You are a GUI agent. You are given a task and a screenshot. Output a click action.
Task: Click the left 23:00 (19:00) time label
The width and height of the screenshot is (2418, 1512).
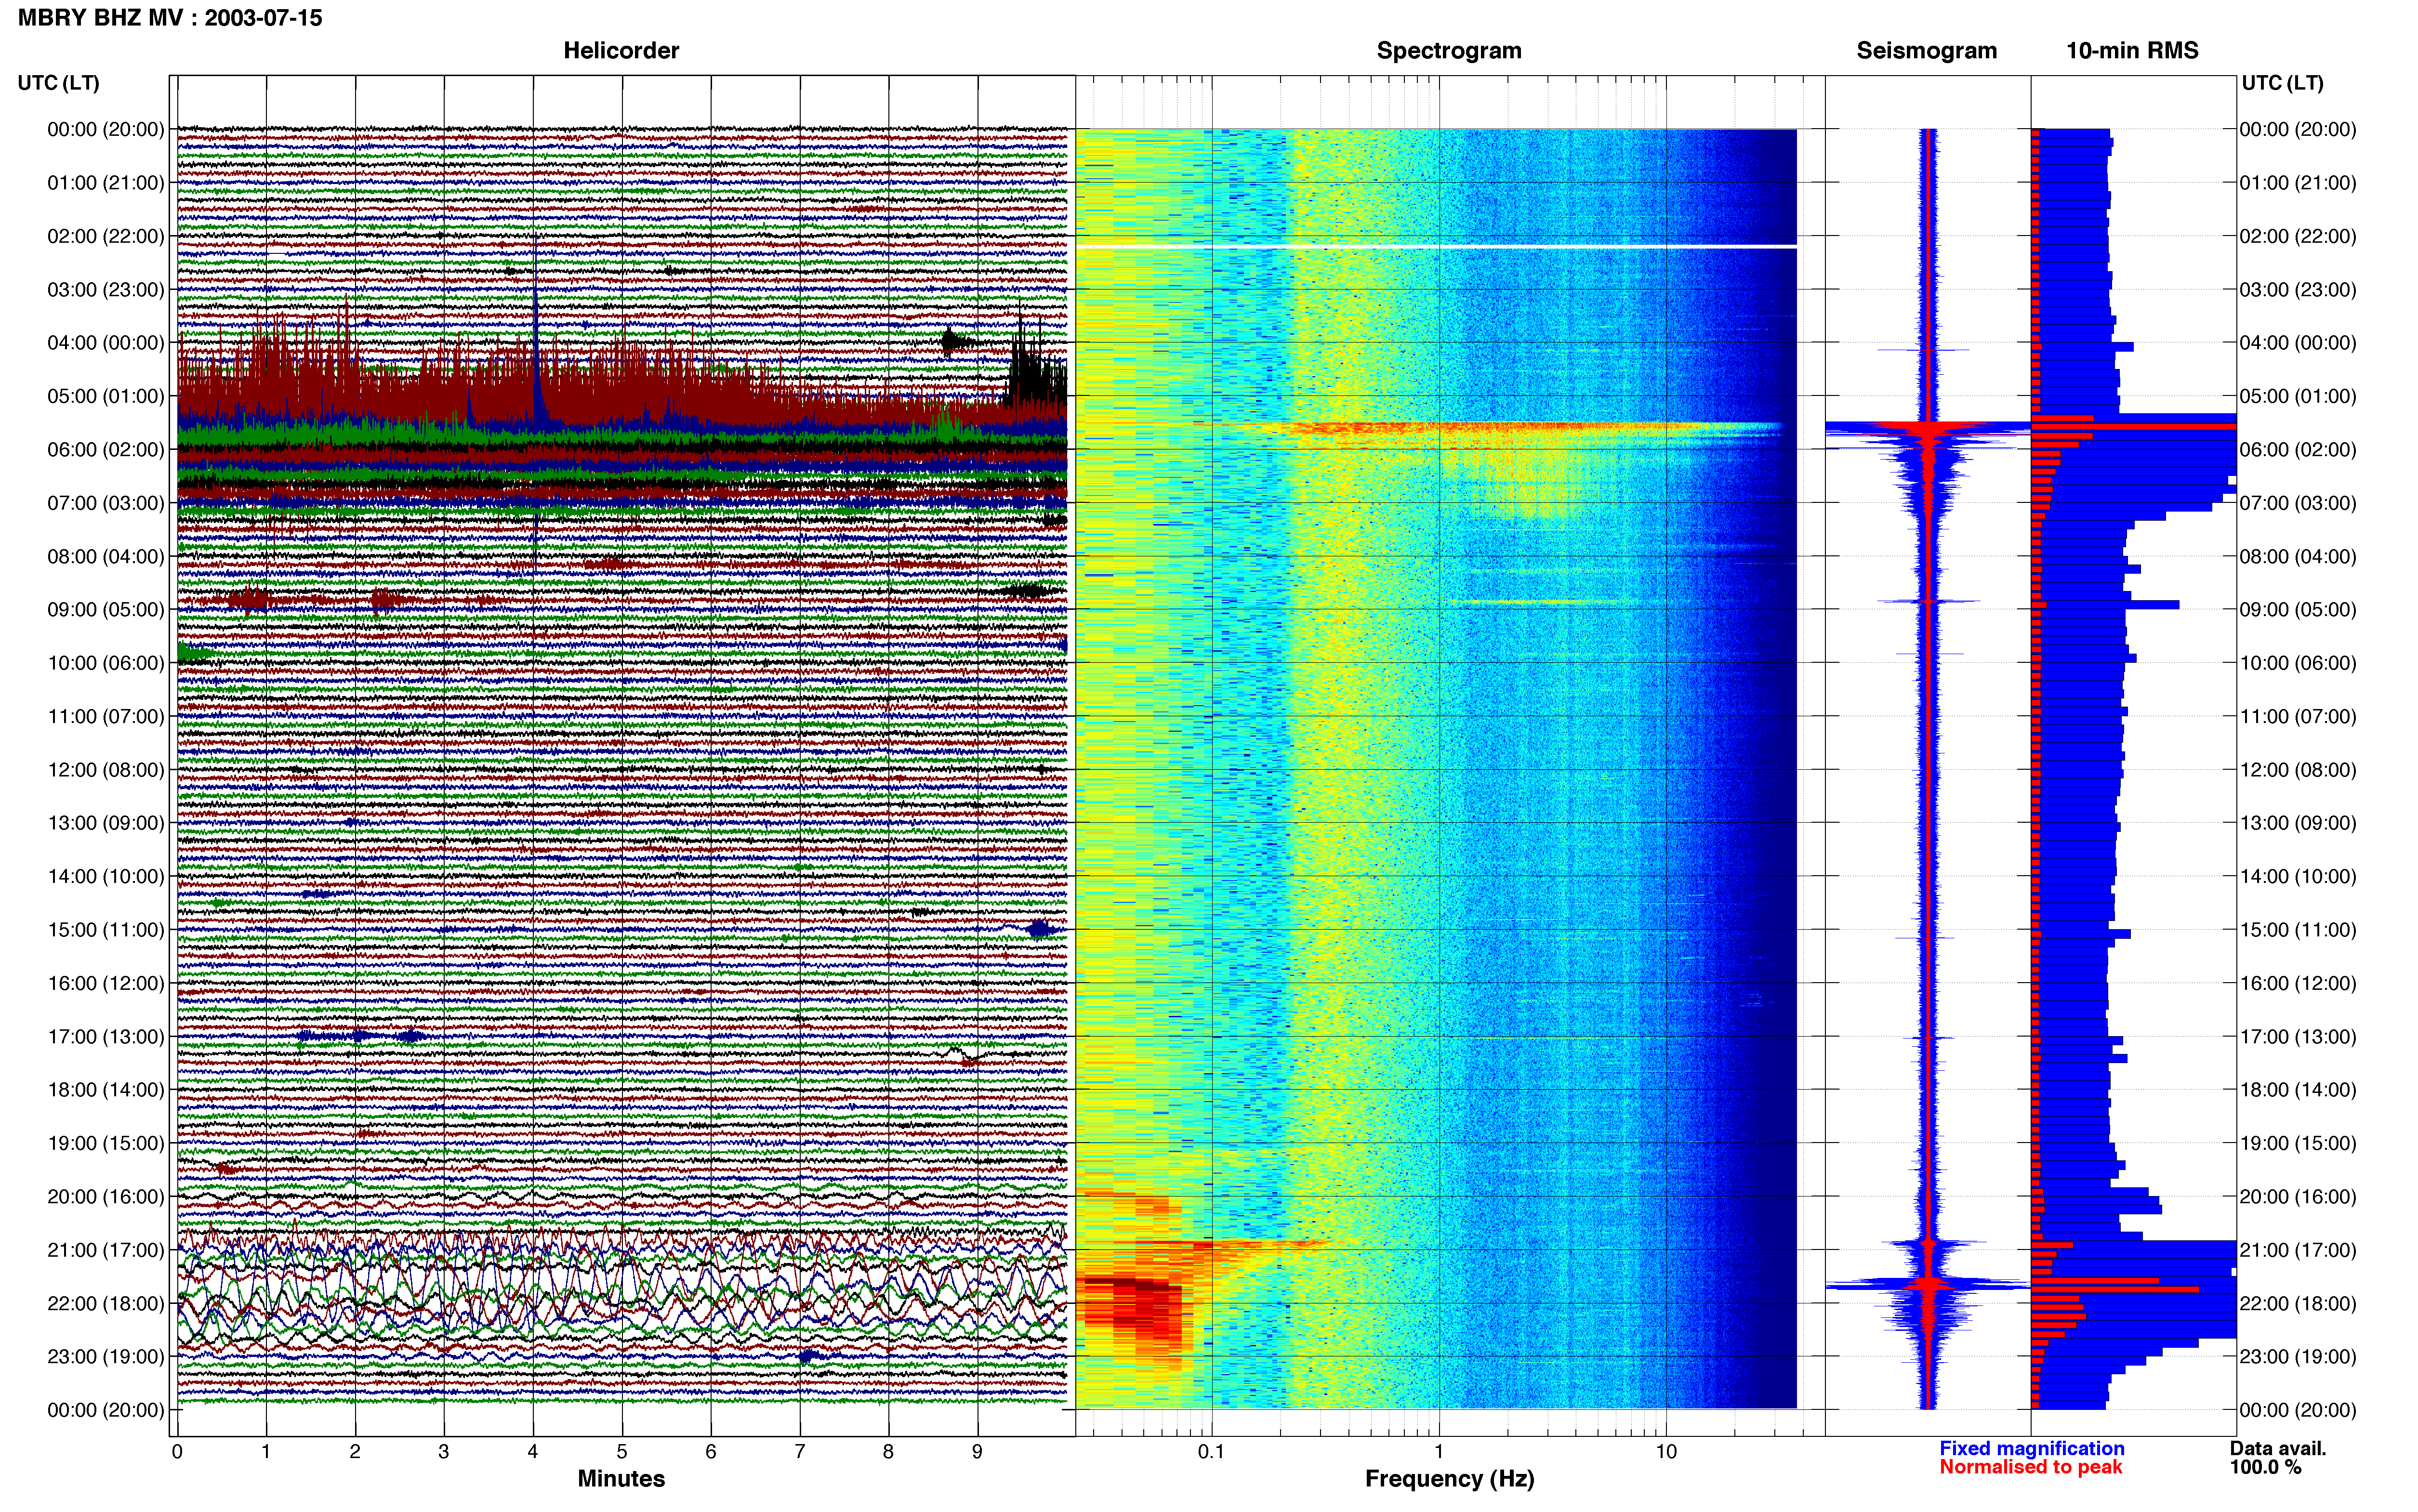tap(106, 1357)
